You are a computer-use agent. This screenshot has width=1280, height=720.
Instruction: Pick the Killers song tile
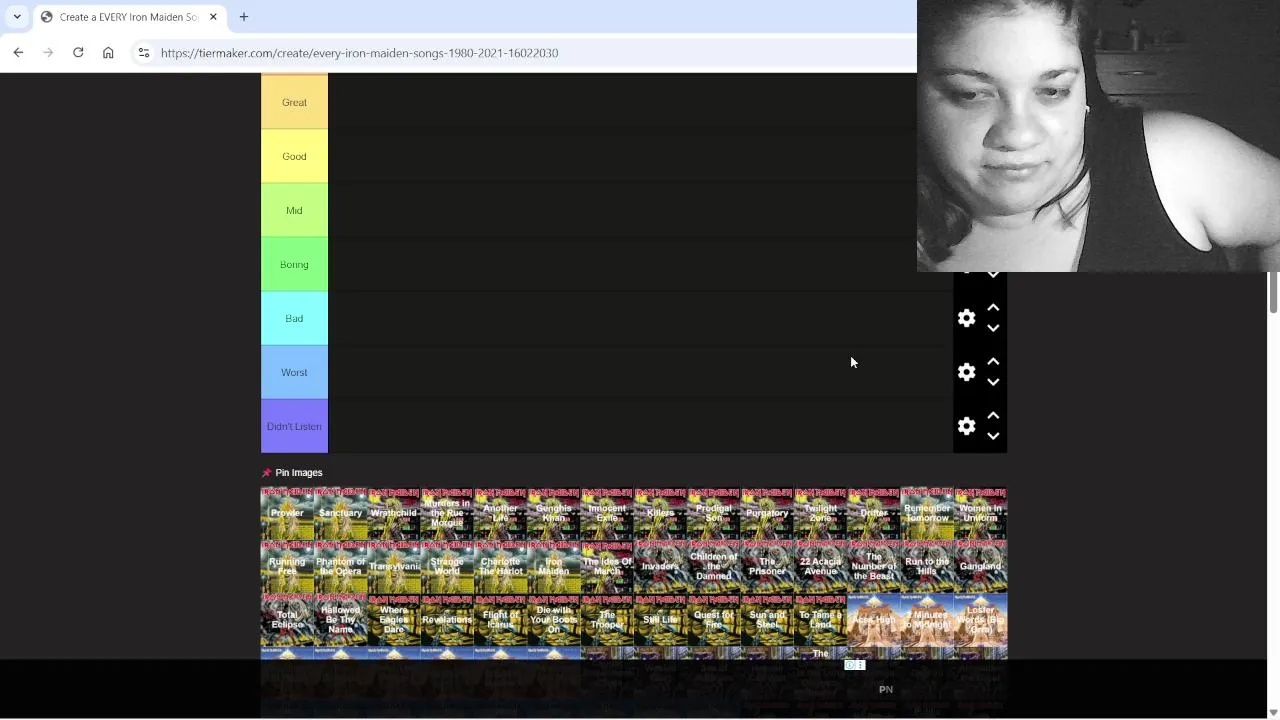coord(661,514)
